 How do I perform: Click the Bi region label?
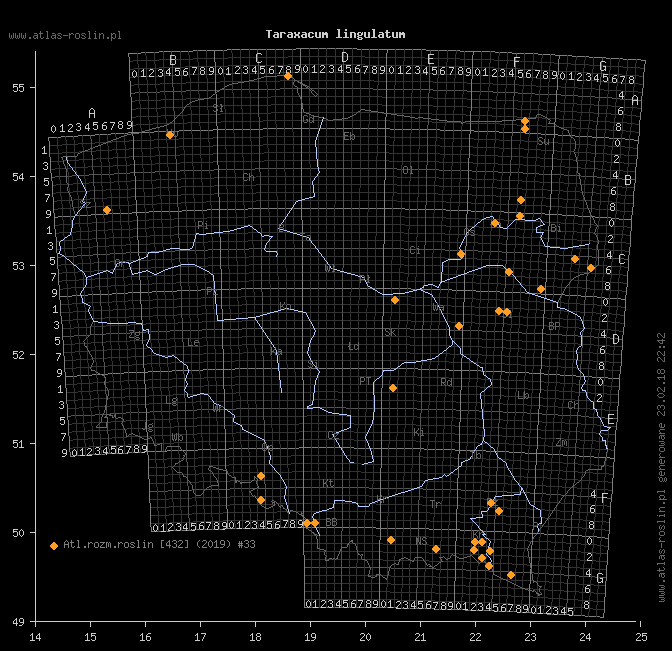tap(556, 228)
